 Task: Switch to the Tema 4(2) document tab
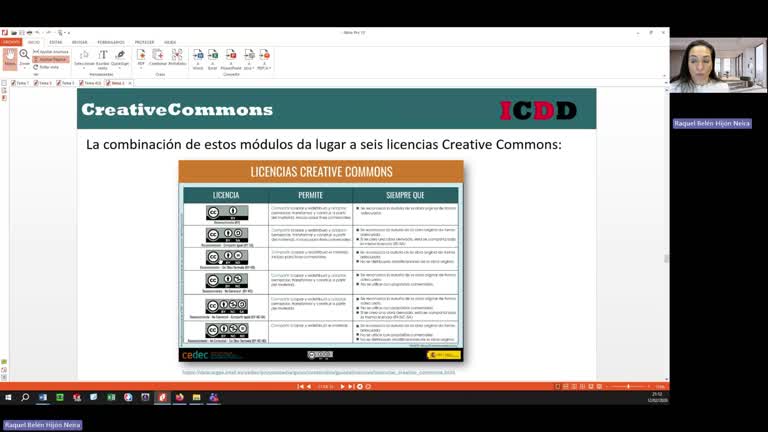[90, 83]
